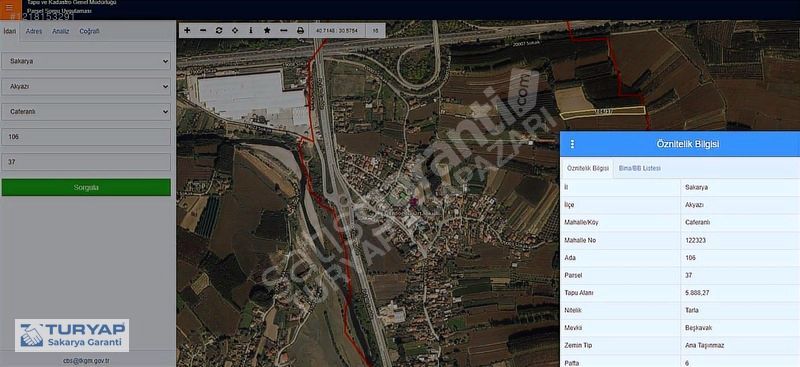The image size is (800, 367).
Task: Click the Parsel input field showing 37
Action: (86, 162)
